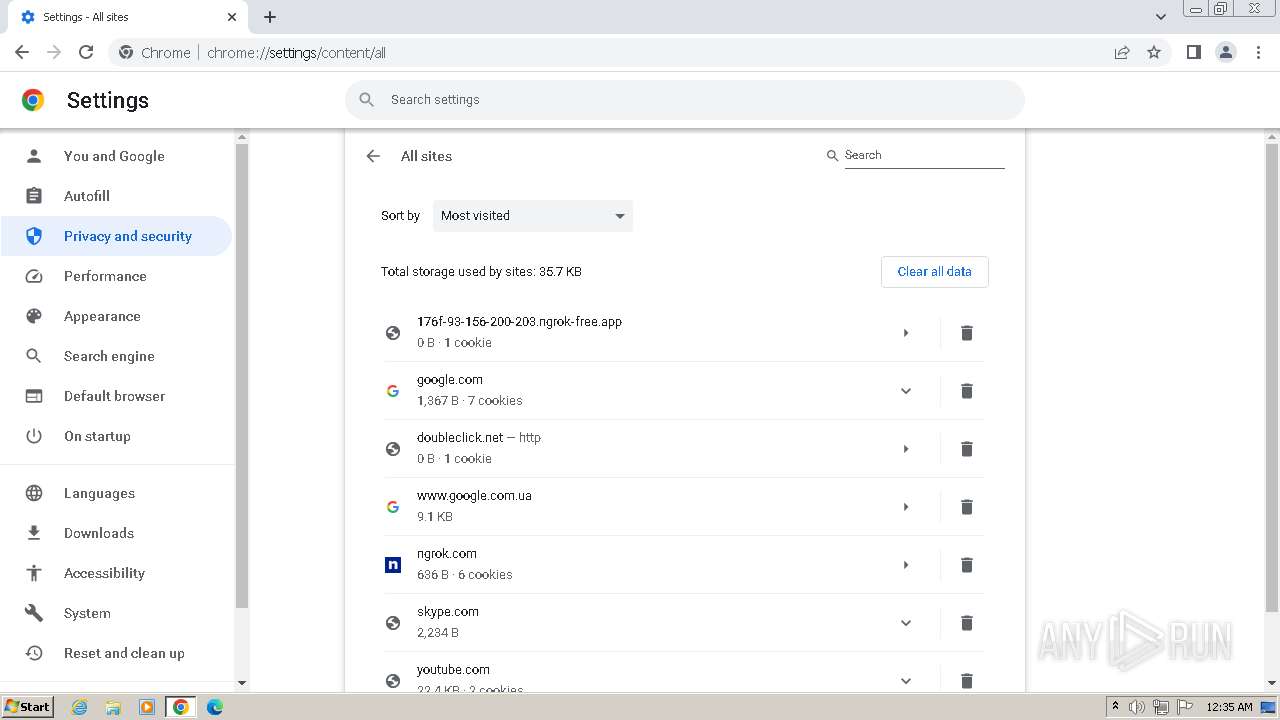The image size is (1280, 720).
Task: Open Appearance settings
Action: pyautogui.click(x=117, y=316)
